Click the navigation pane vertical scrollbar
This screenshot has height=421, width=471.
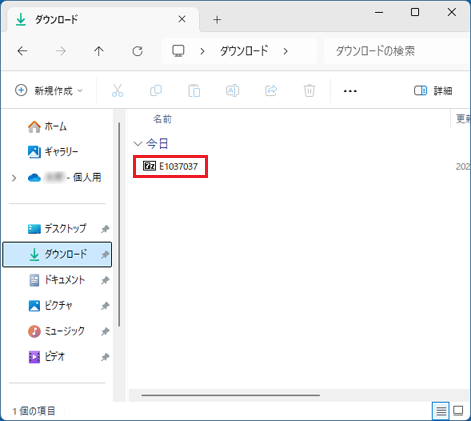(x=119, y=224)
